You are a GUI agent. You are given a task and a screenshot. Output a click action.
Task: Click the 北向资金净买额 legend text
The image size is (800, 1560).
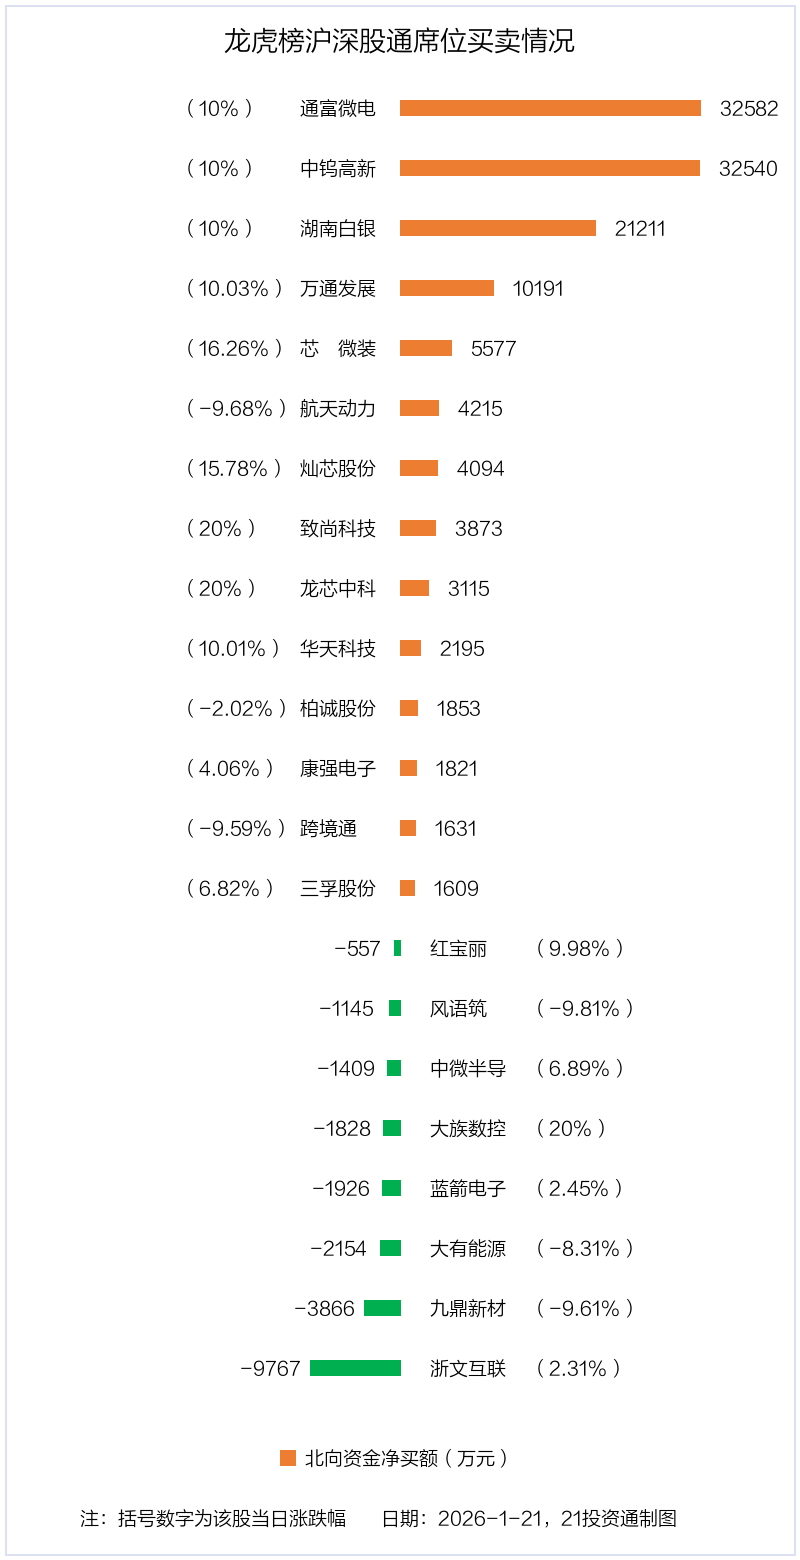click(406, 1458)
